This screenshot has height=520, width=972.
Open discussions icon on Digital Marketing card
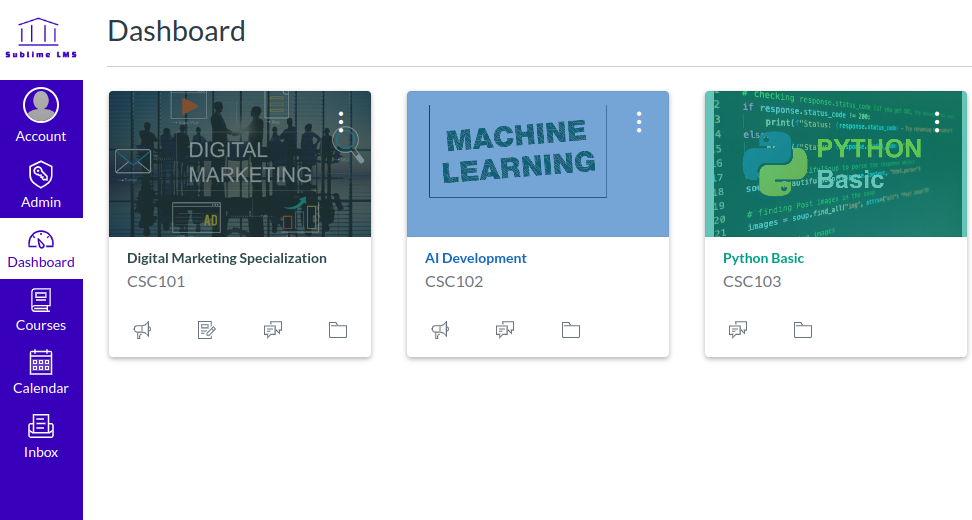[273, 330]
